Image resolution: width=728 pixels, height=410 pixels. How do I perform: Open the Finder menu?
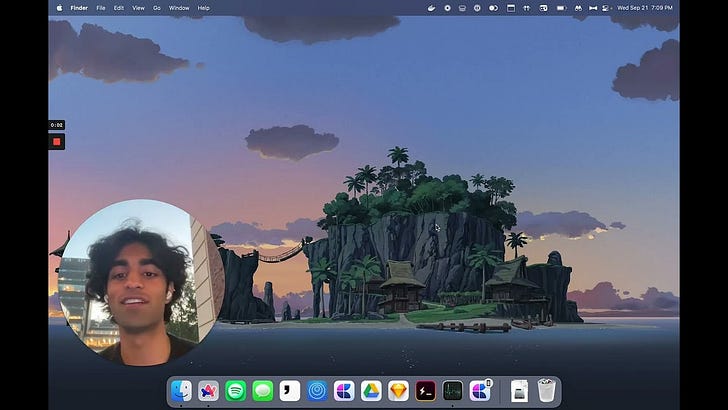pos(79,8)
